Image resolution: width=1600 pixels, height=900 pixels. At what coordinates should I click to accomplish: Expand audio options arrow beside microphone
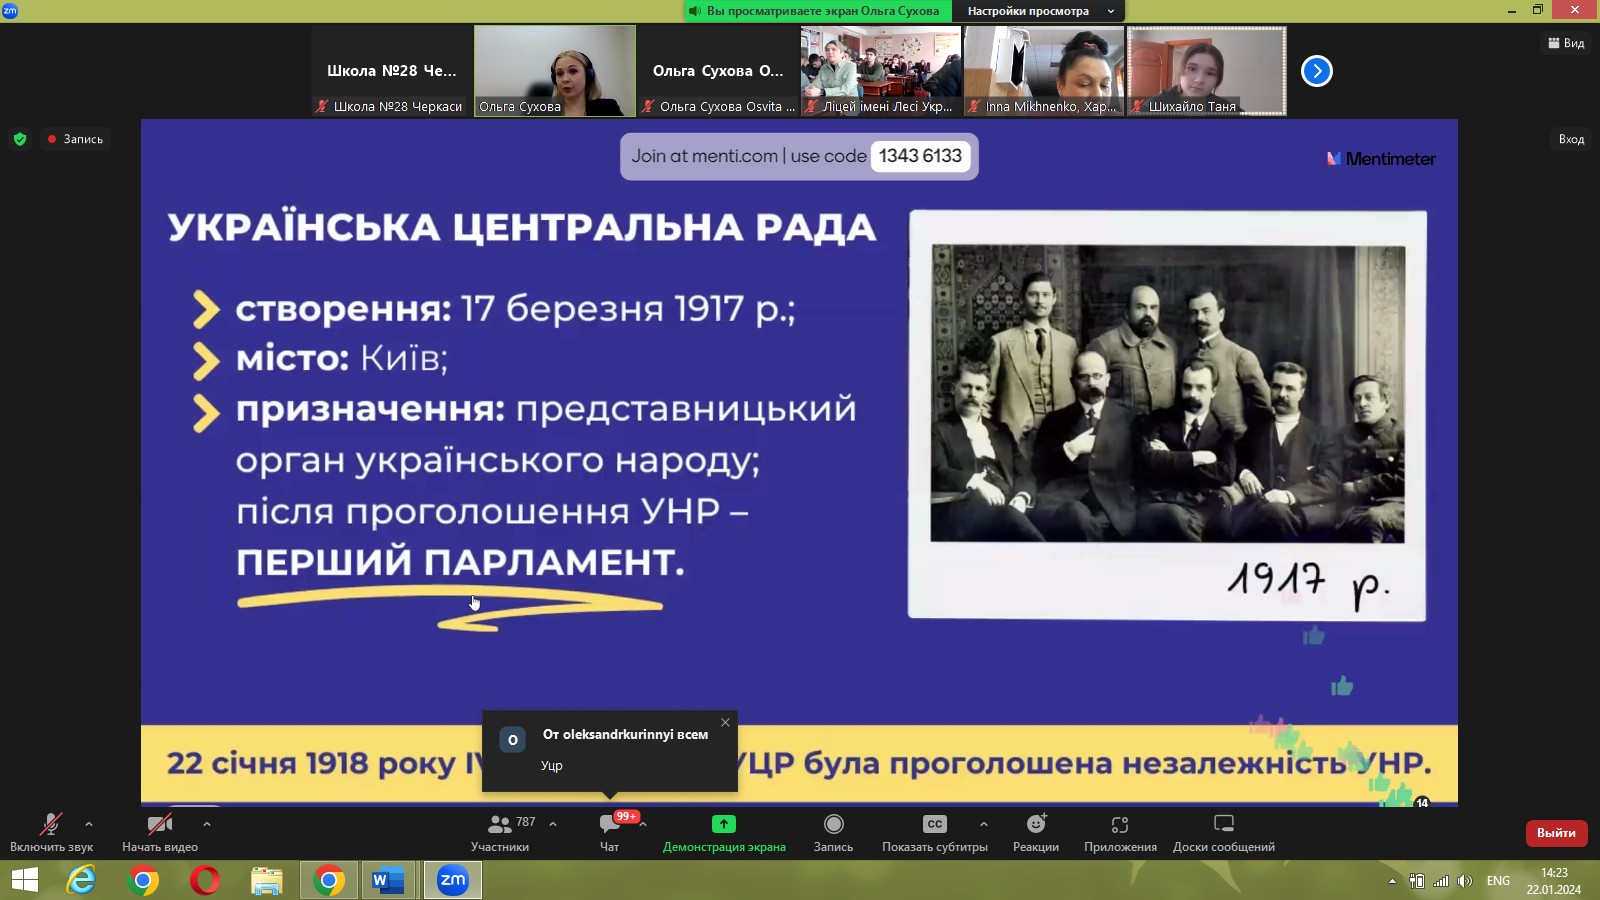pos(89,824)
